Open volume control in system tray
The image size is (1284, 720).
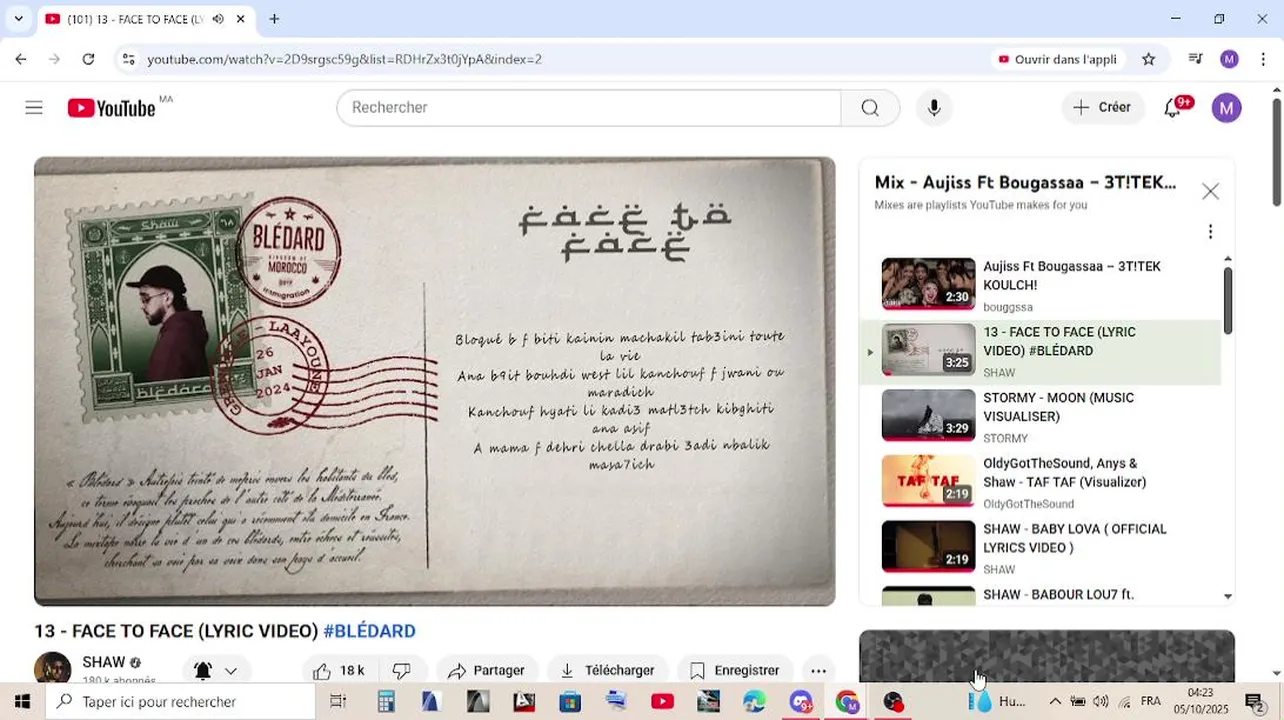[x=1101, y=701]
